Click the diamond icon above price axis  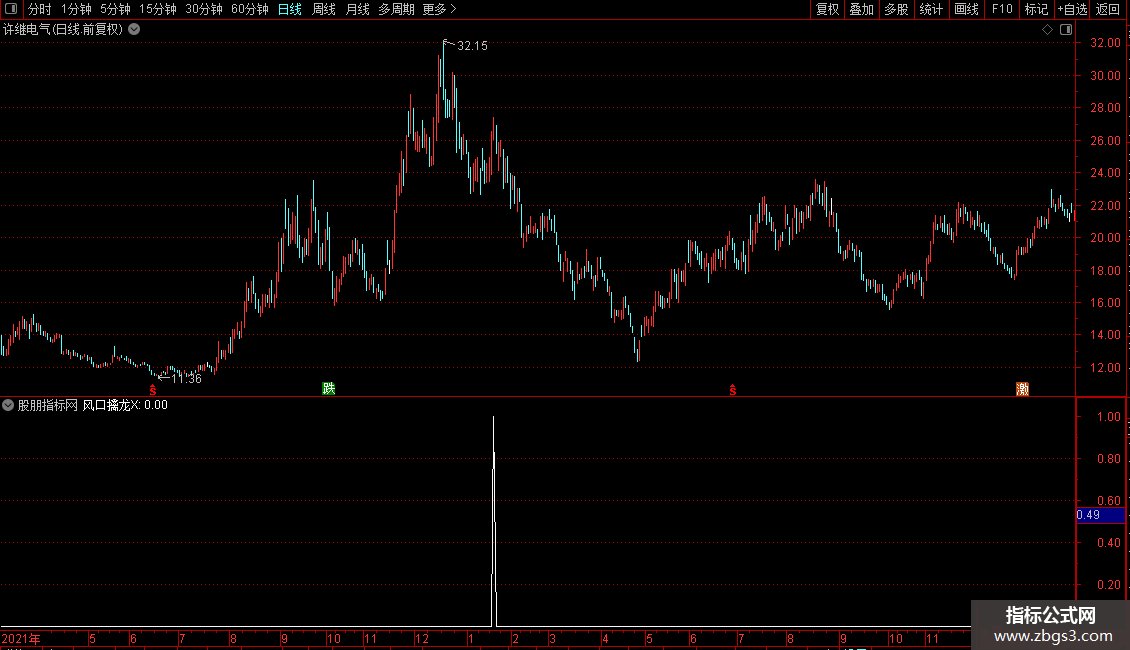coord(1047,30)
